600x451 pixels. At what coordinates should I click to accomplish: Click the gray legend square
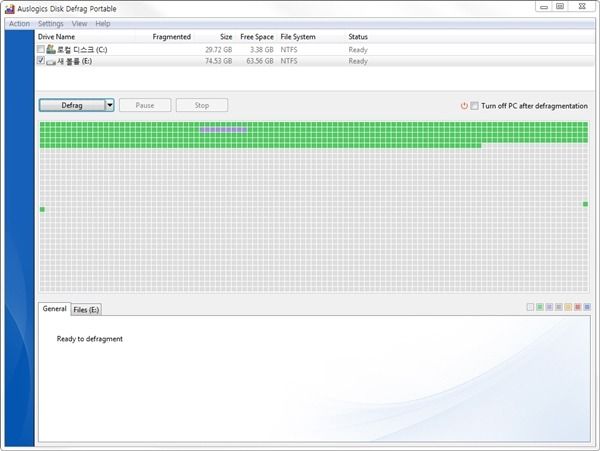click(x=559, y=307)
